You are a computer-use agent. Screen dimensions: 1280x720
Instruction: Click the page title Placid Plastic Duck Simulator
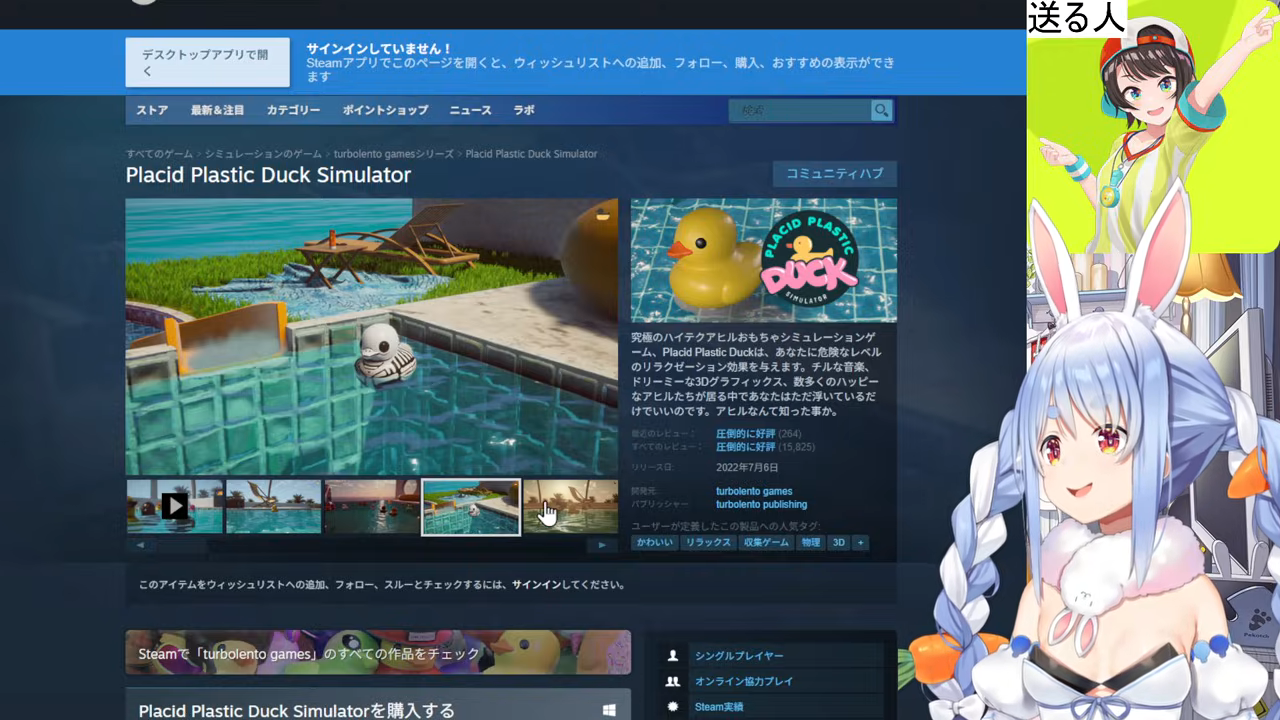pos(268,175)
